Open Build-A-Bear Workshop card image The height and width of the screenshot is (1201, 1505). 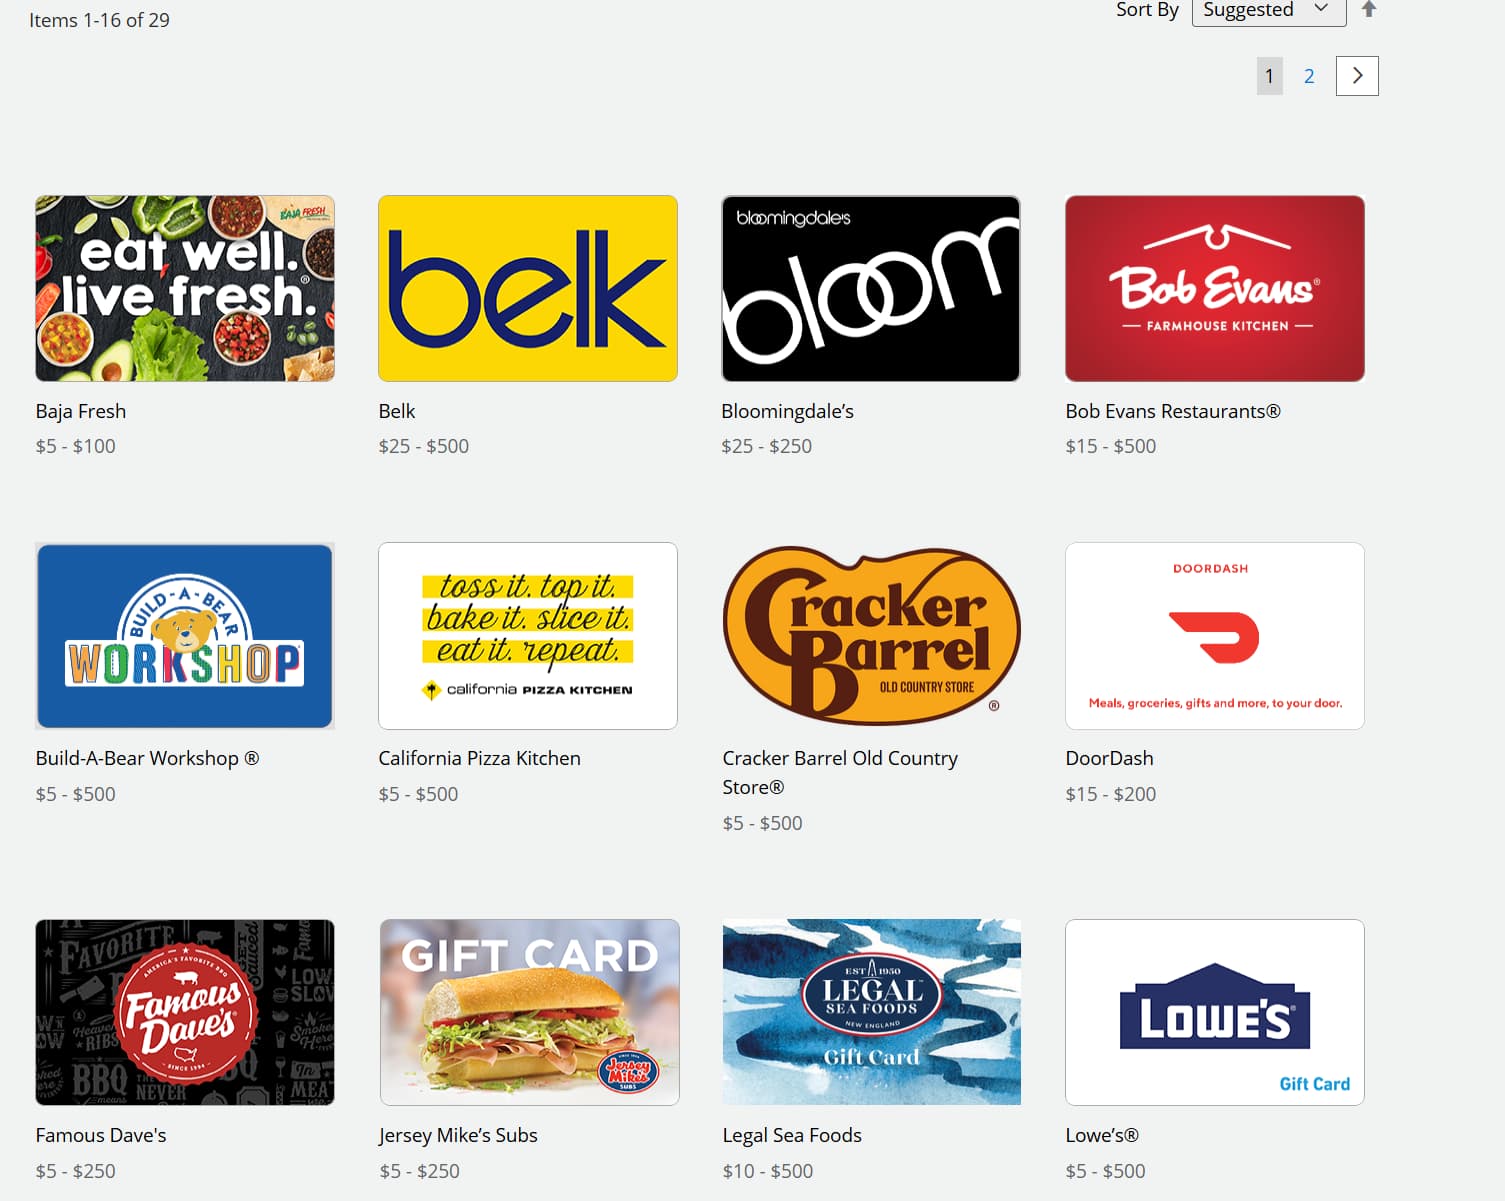pyautogui.click(x=185, y=636)
